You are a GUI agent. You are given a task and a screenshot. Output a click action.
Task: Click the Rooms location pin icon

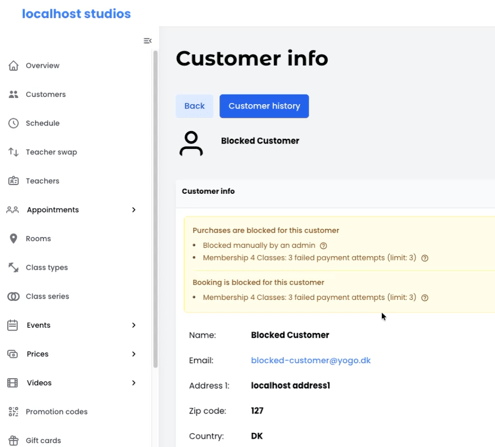[x=13, y=239]
